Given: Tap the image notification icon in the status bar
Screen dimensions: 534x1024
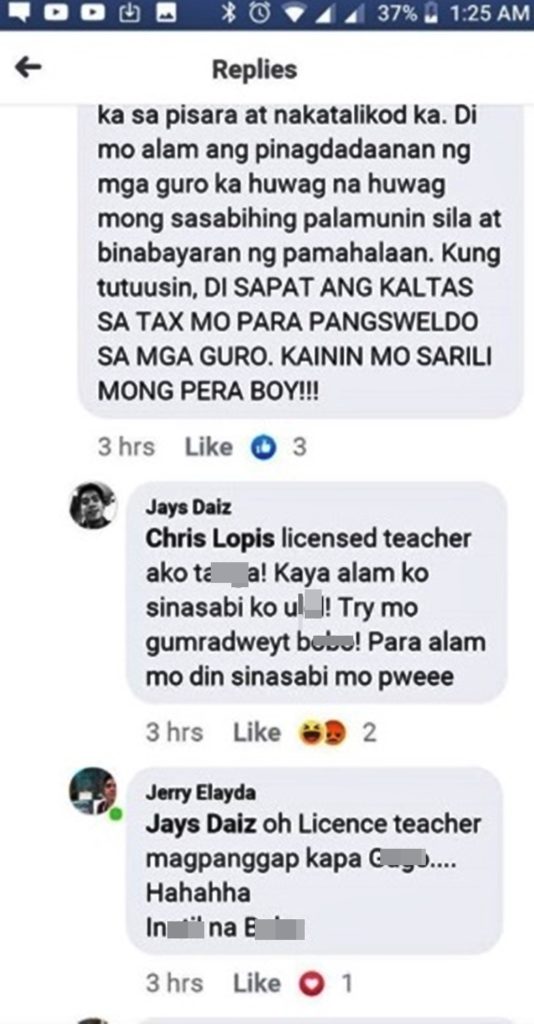Looking at the screenshot, I should click(x=166, y=13).
